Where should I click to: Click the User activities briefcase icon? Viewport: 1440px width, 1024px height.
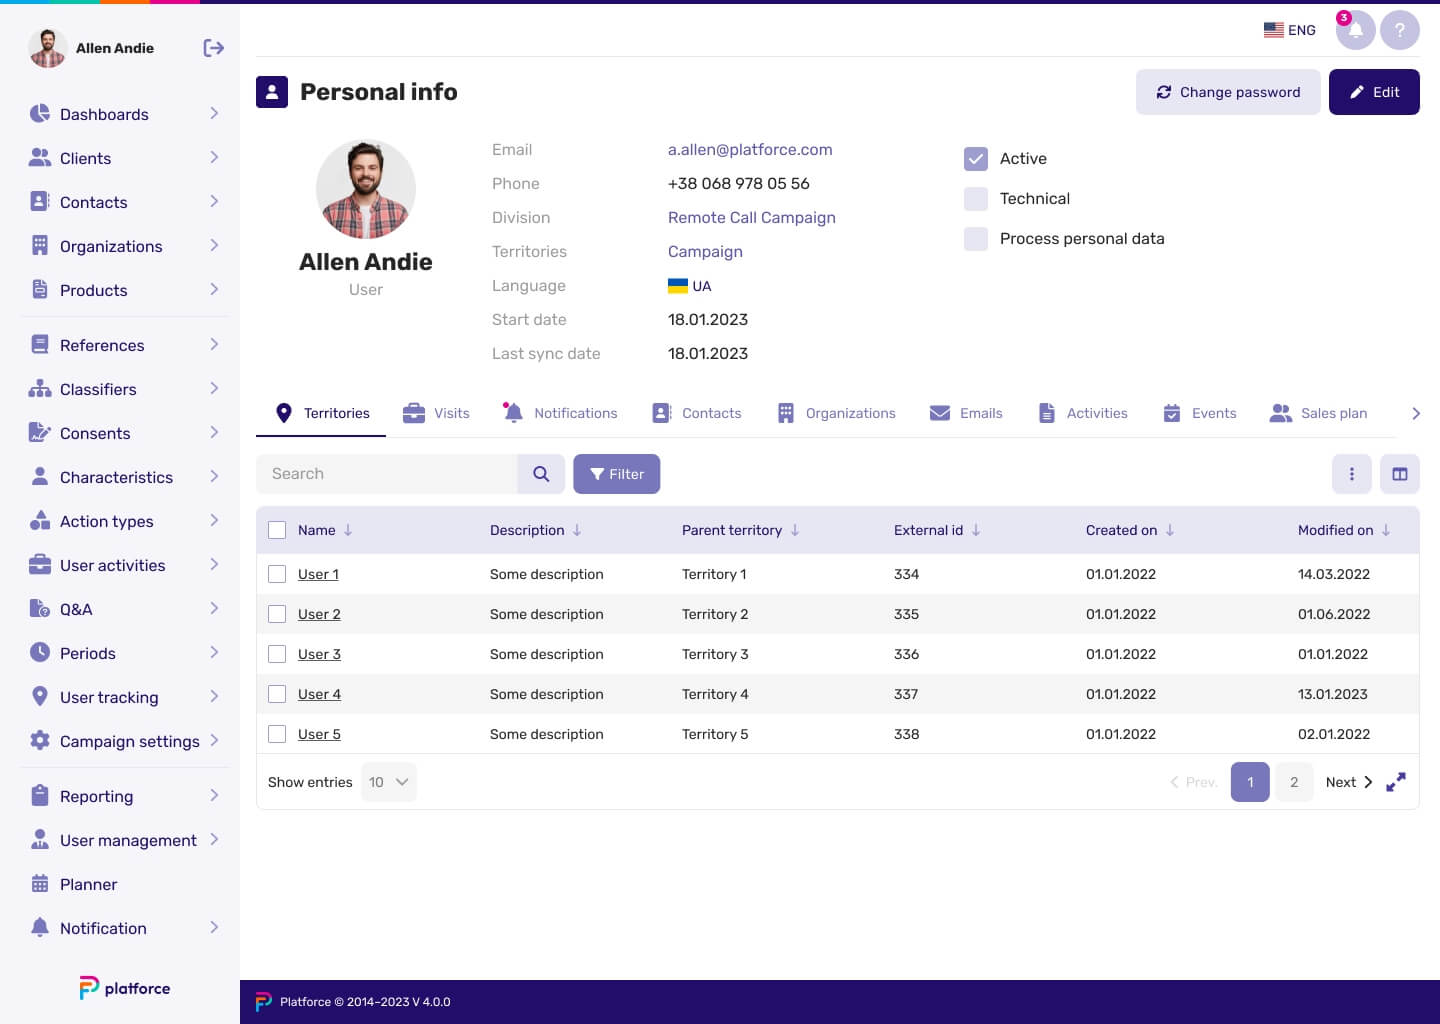(x=40, y=565)
